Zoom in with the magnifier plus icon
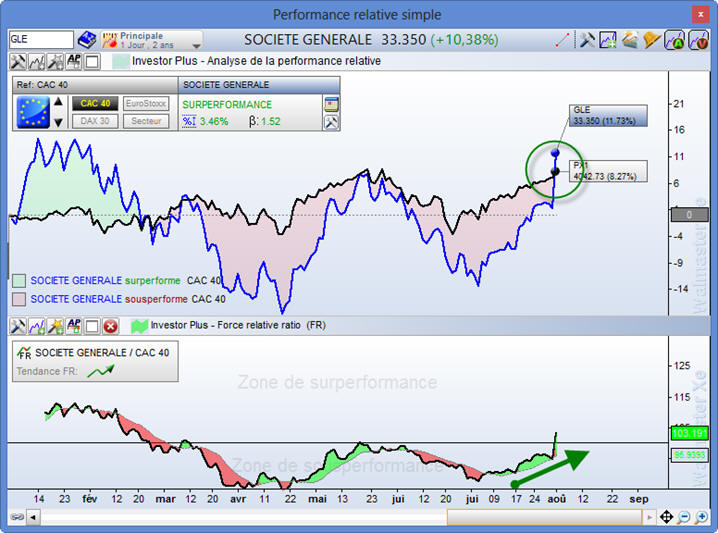The height and width of the screenshot is (533, 718). click(x=701, y=517)
